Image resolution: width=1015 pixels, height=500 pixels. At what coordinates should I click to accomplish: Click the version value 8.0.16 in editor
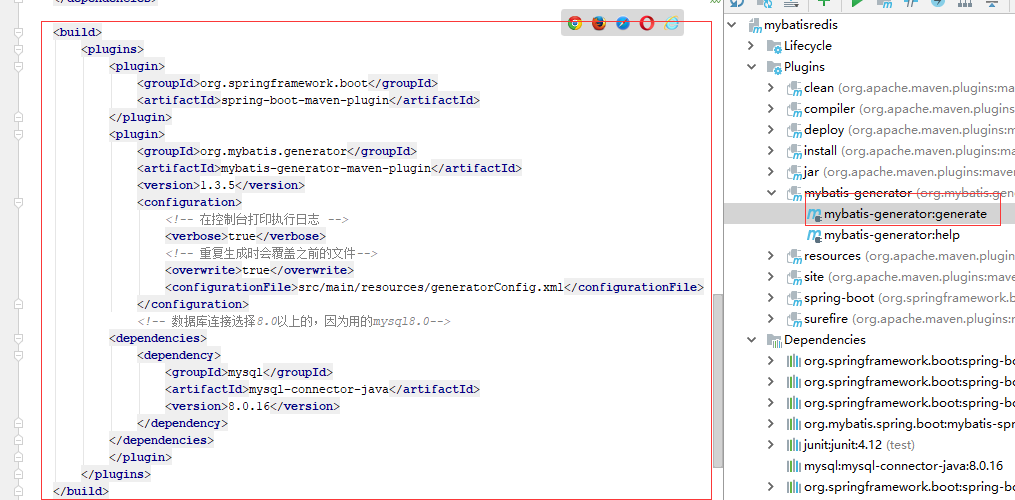[249, 406]
